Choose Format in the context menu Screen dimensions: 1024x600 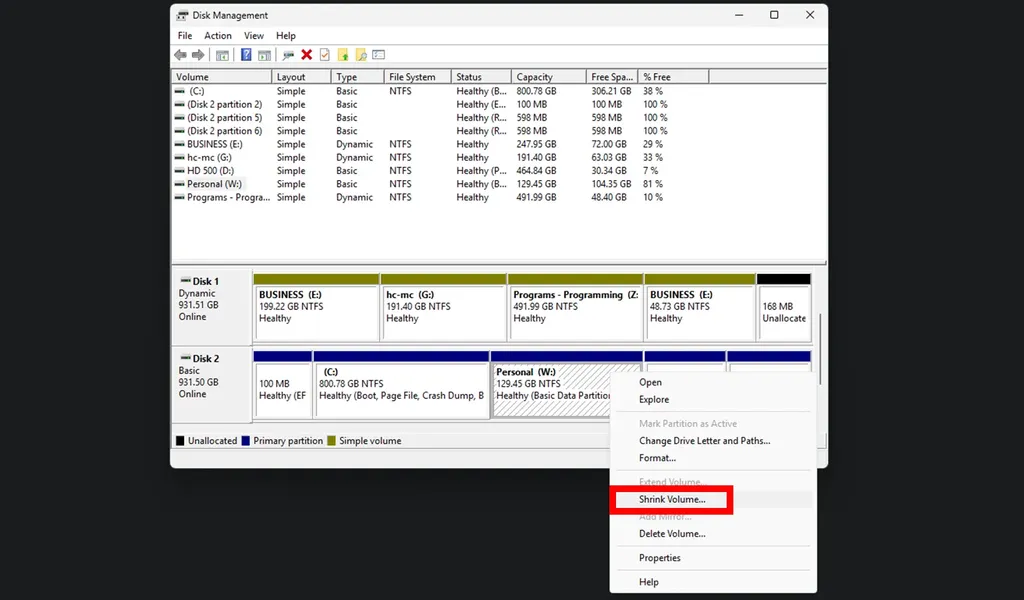657,458
